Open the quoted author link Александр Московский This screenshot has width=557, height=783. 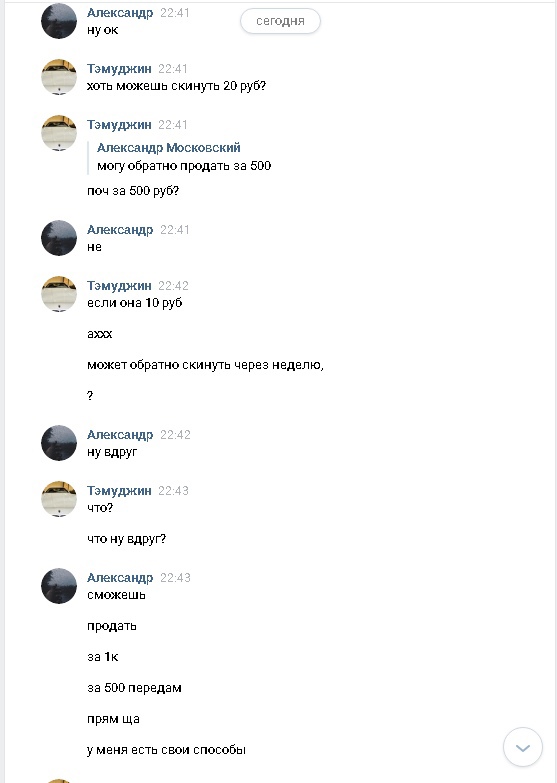point(169,148)
